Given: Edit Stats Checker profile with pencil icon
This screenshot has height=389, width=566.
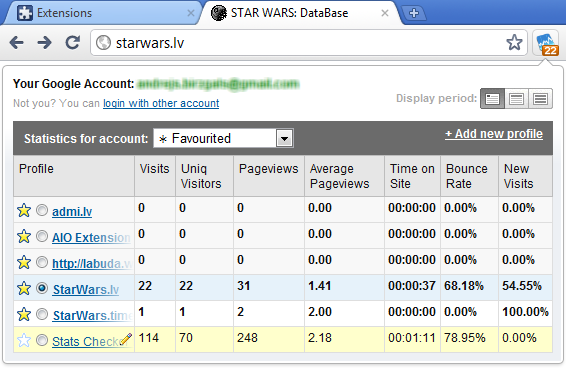Looking at the screenshot, I should 126,339.
